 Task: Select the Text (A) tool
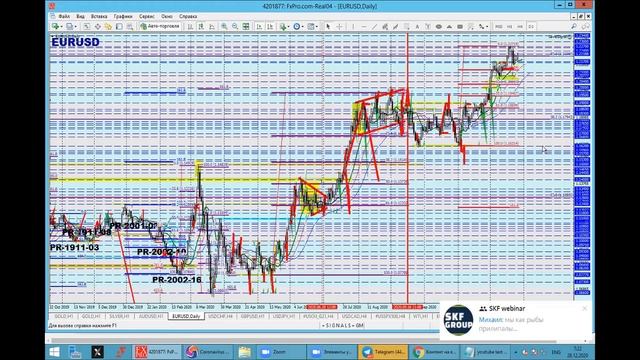point(417,27)
